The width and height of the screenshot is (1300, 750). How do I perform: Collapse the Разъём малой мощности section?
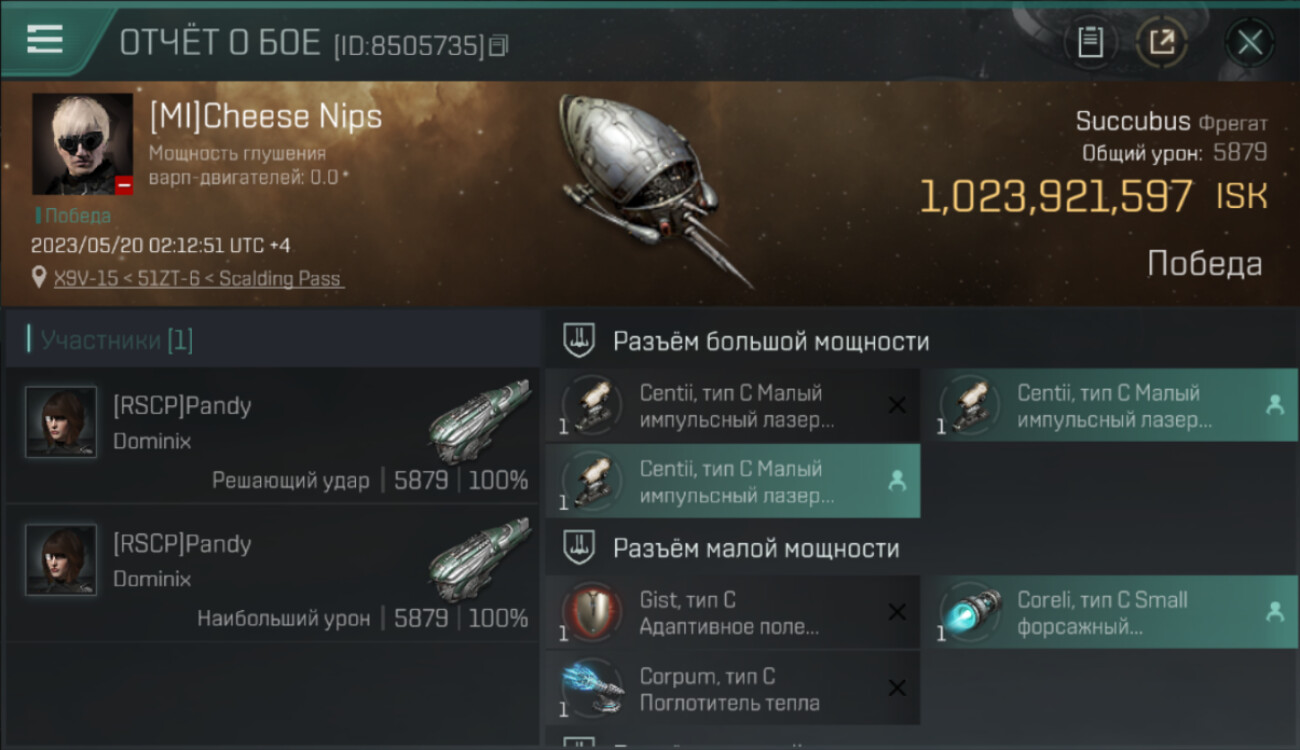pos(579,548)
